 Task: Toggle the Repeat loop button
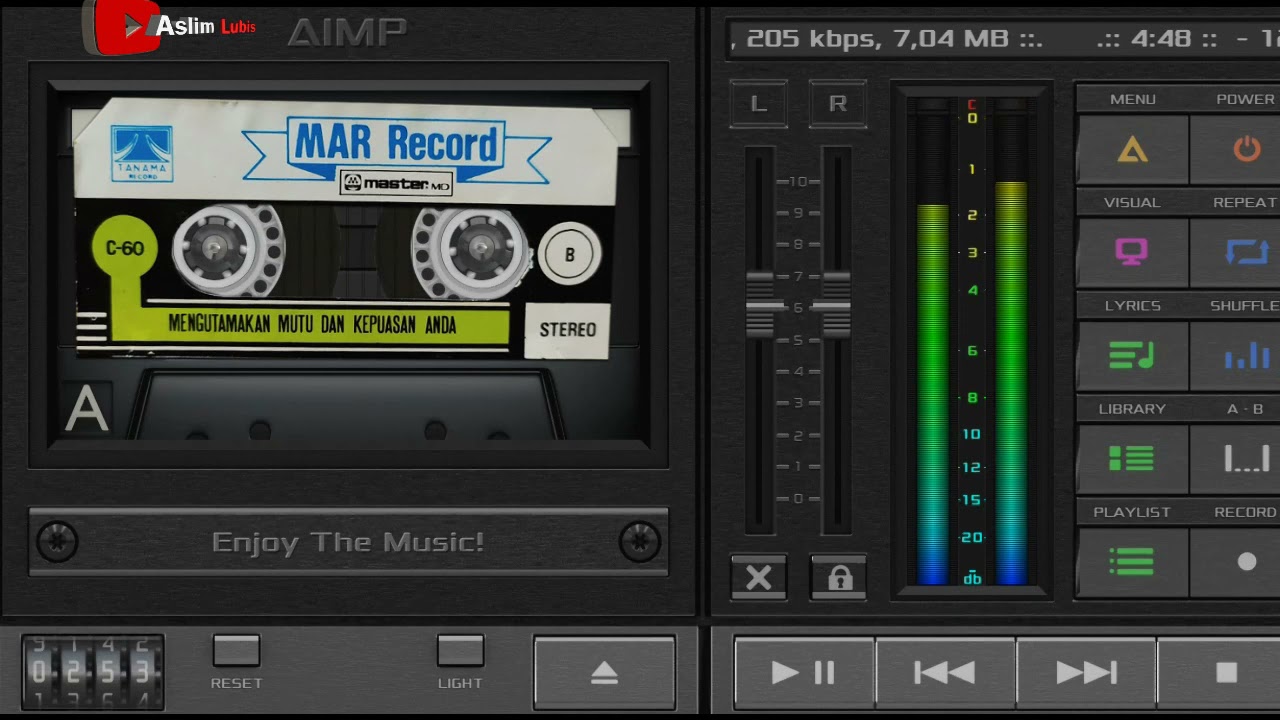(1240, 252)
